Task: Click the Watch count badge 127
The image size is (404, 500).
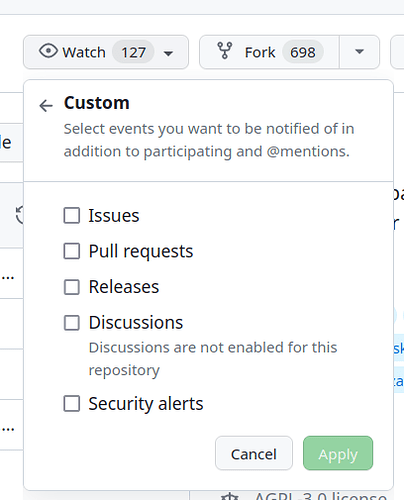Action: (x=133, y=52)
